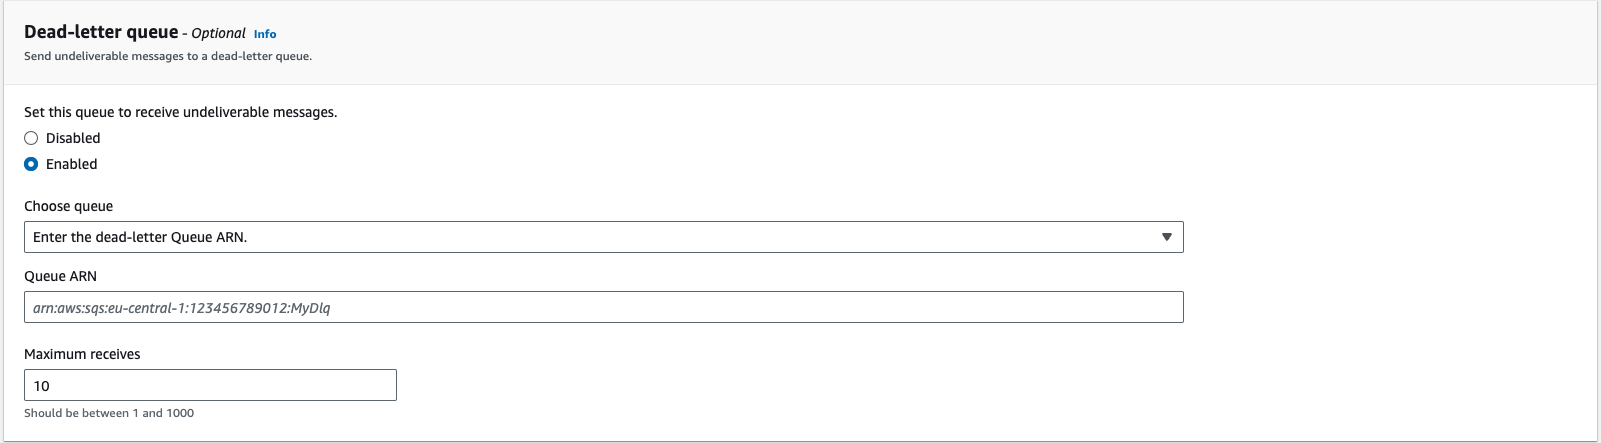Select the Enabled radio button

(x=31, y=164)
